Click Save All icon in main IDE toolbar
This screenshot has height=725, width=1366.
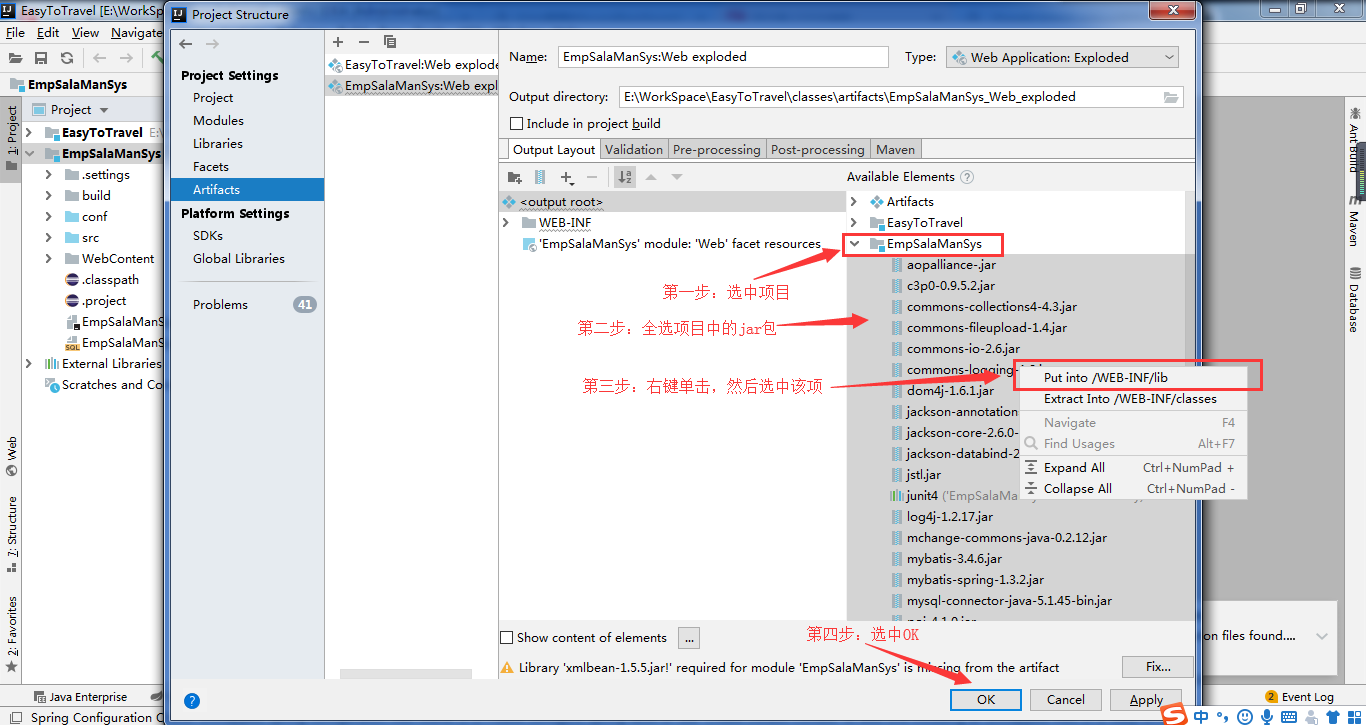(x=41, y=58)
